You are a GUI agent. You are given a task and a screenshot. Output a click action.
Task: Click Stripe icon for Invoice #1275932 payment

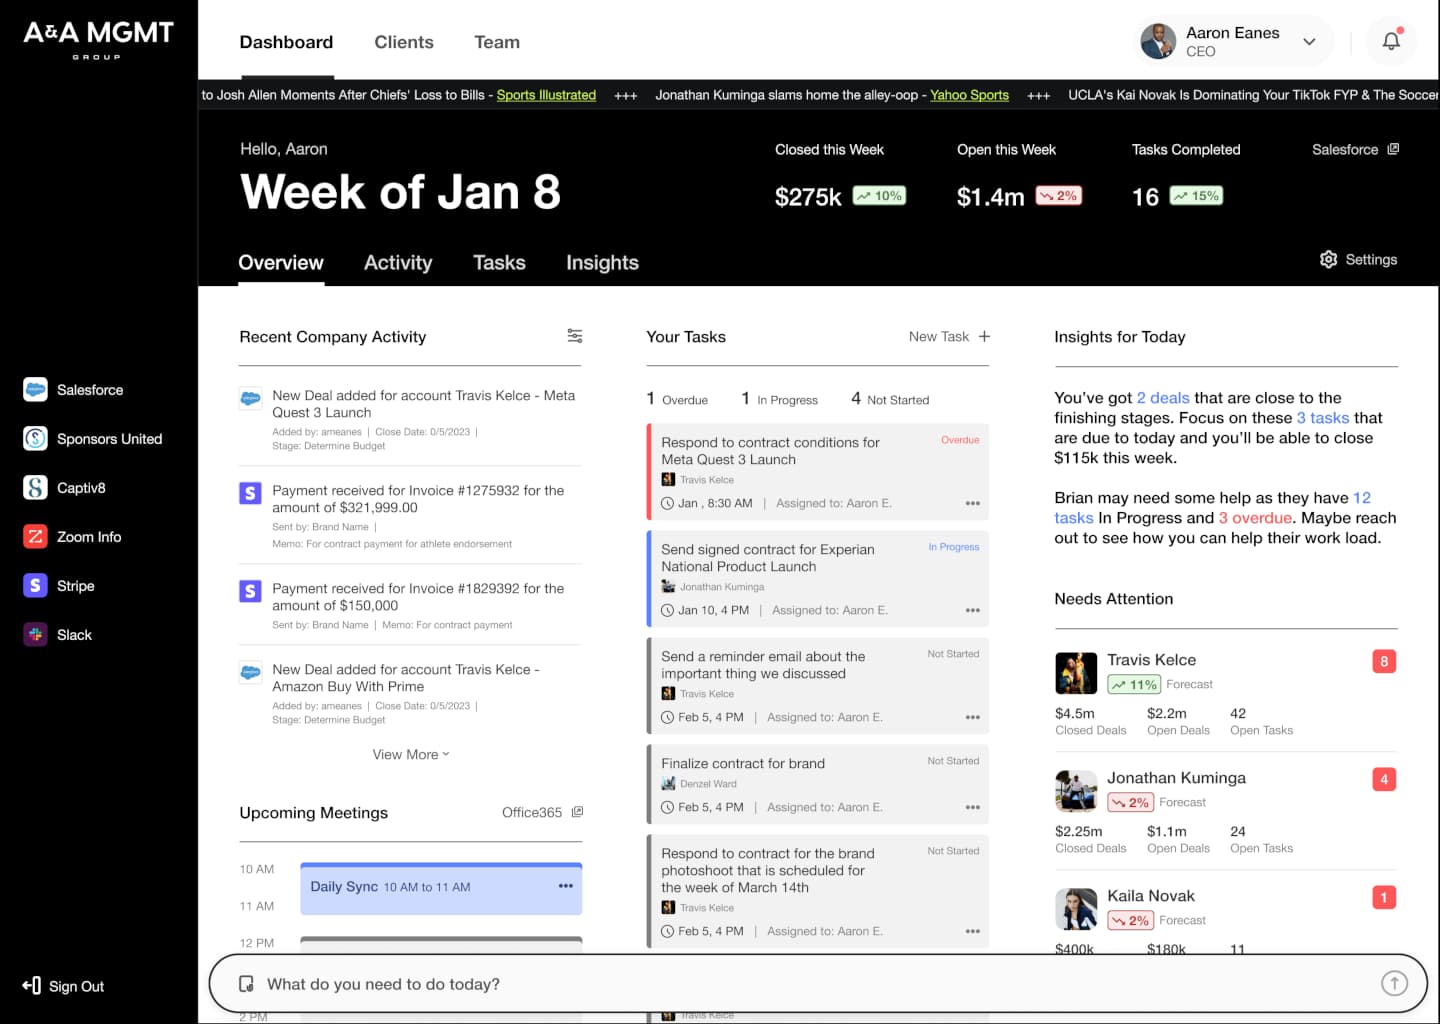tap(250, 493)
